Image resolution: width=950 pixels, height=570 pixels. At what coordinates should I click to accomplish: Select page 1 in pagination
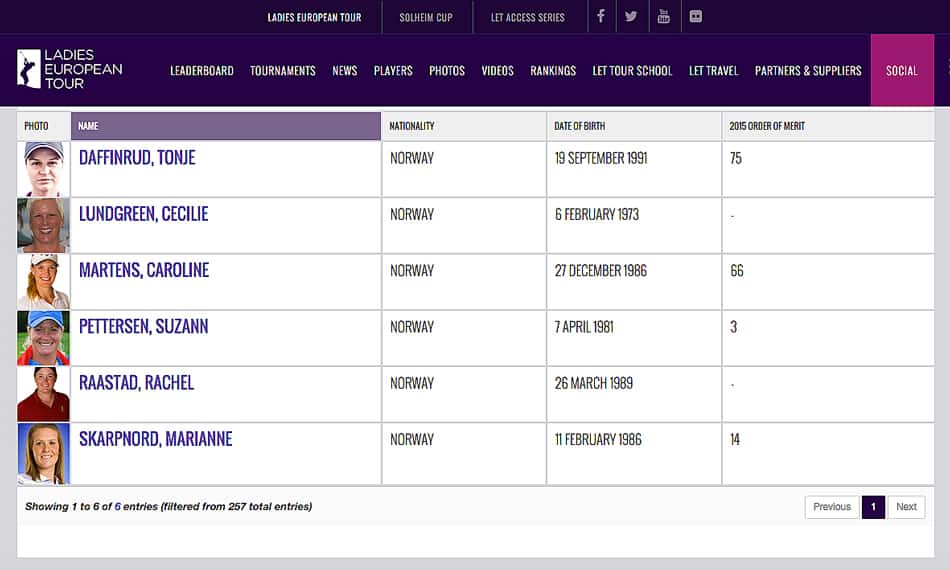tap(873, 507)
